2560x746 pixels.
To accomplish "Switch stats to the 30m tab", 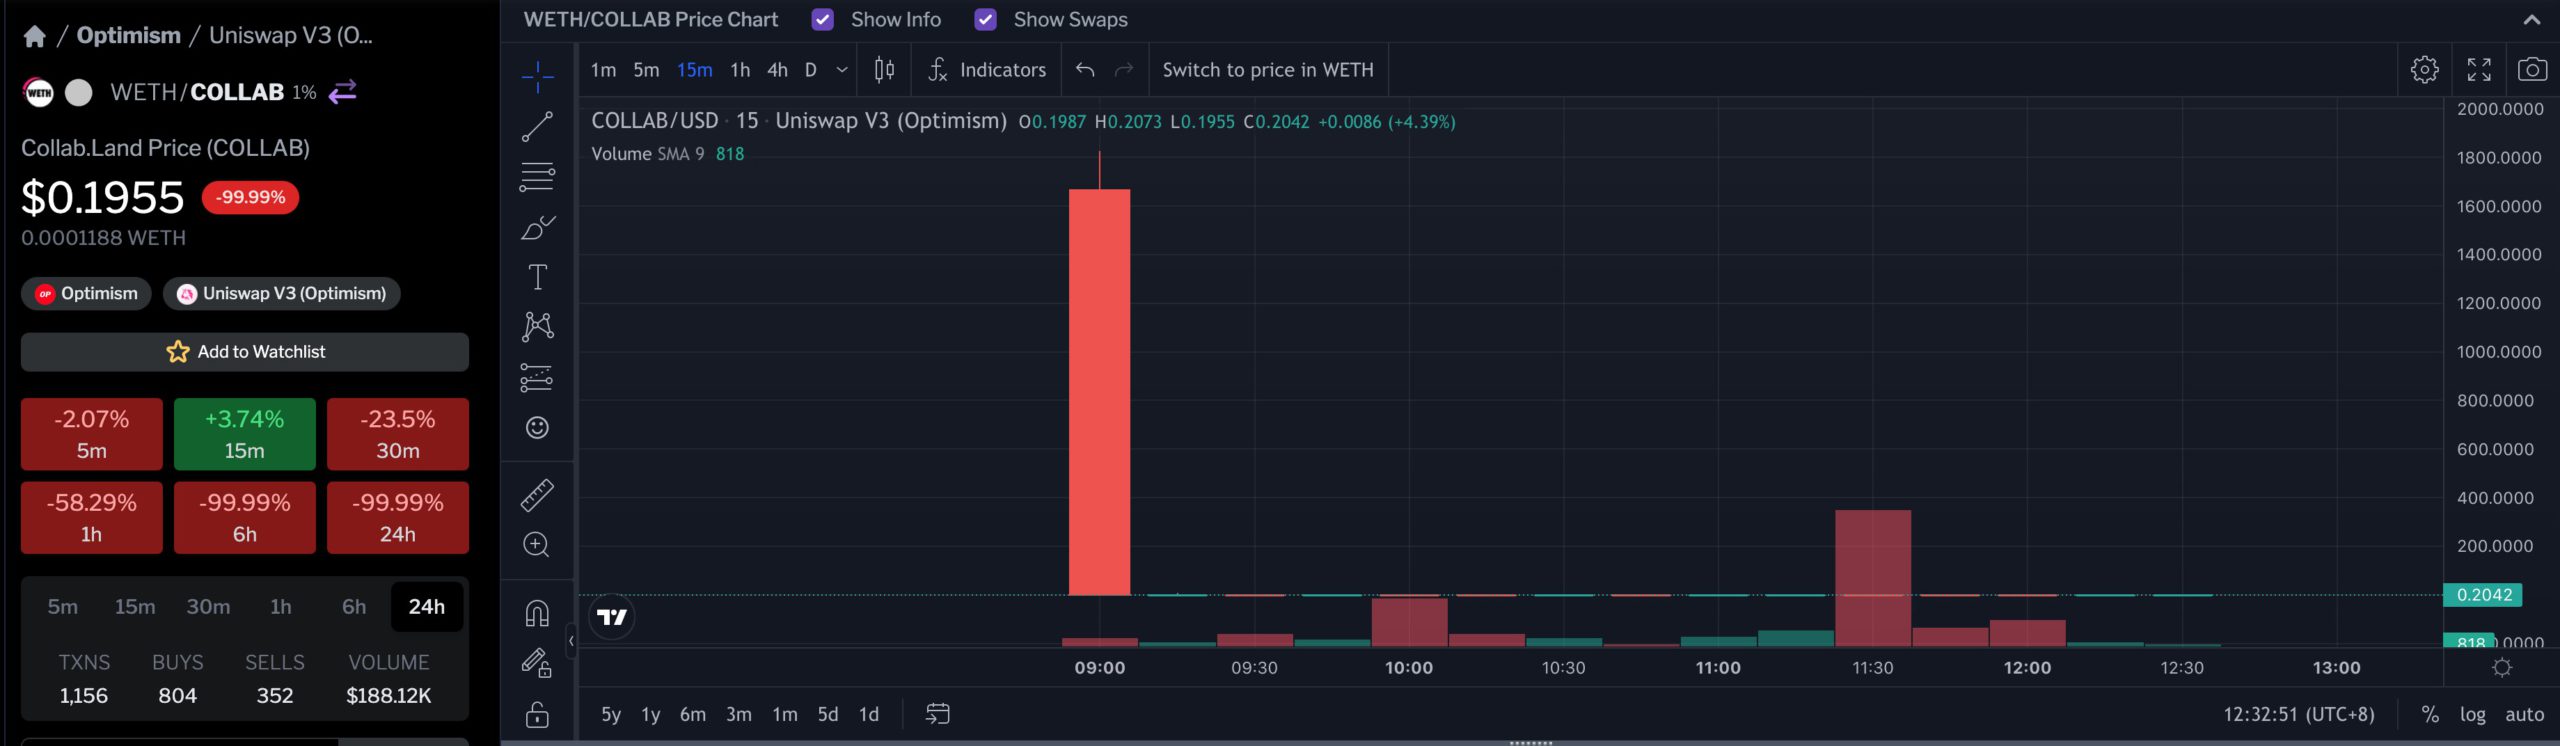I will [208, 607].
